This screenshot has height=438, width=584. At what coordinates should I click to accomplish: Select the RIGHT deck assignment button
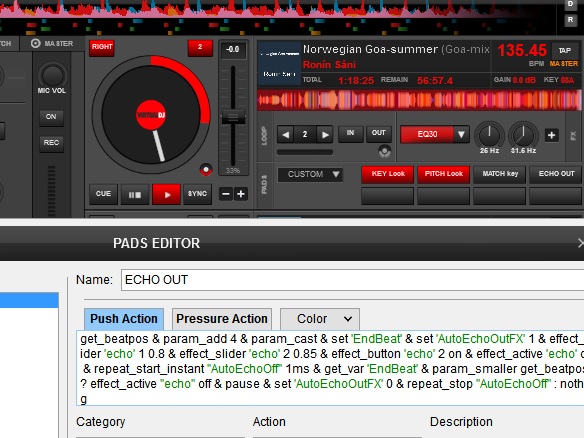(x=102, y=47)
